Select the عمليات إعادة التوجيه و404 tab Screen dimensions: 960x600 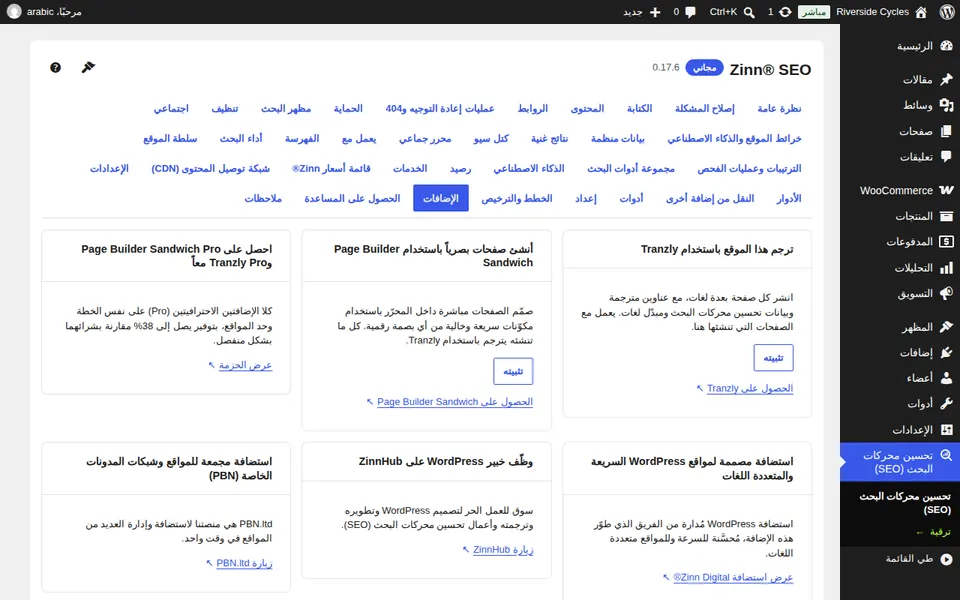click(440, 108)
